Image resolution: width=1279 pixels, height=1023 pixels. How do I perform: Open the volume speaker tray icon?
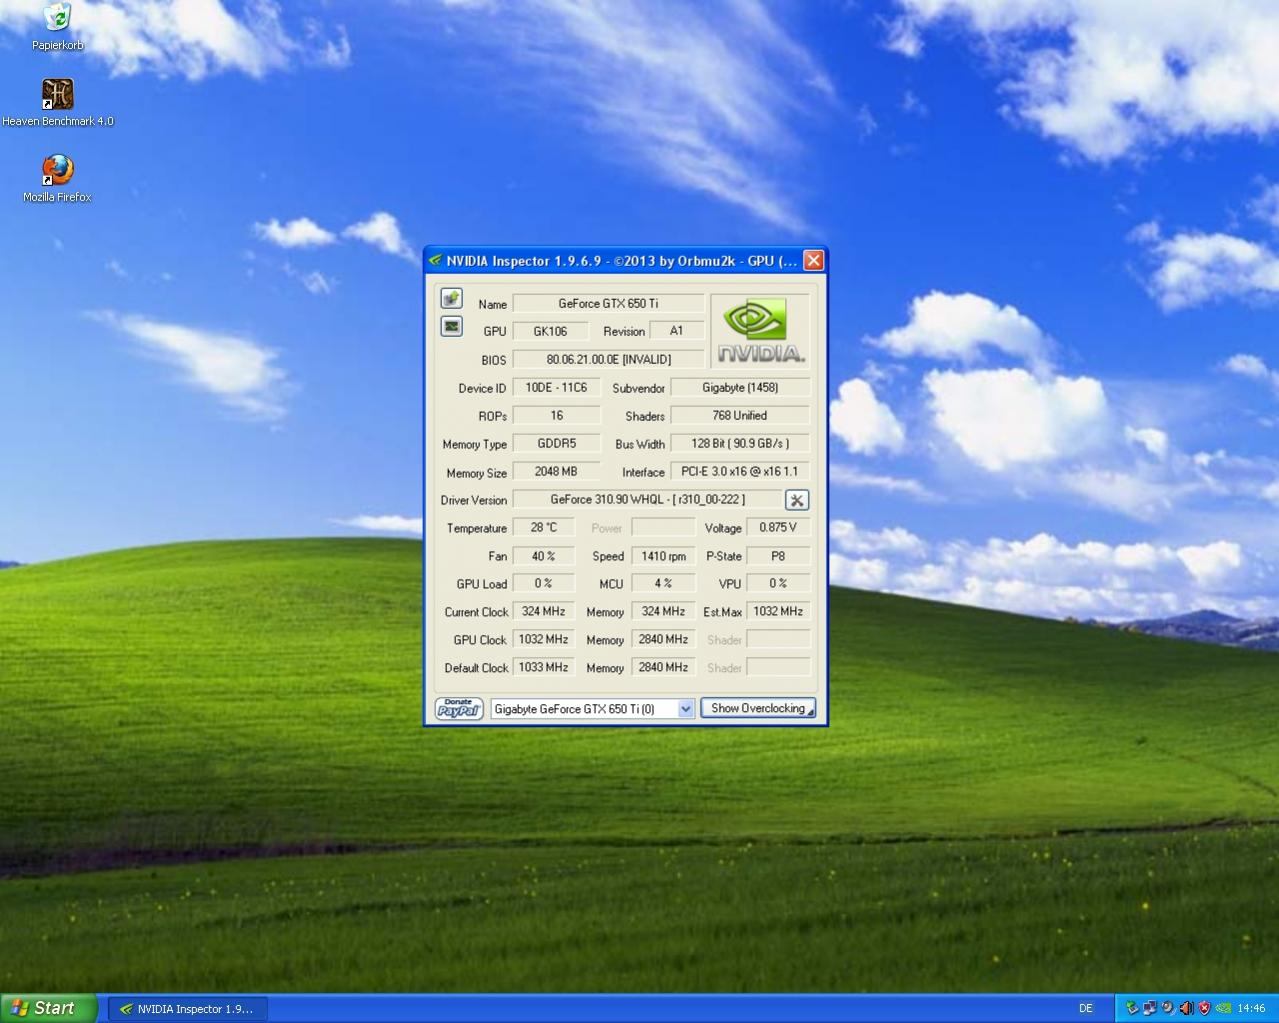pyautogui.click(x=1186, y=1008)
